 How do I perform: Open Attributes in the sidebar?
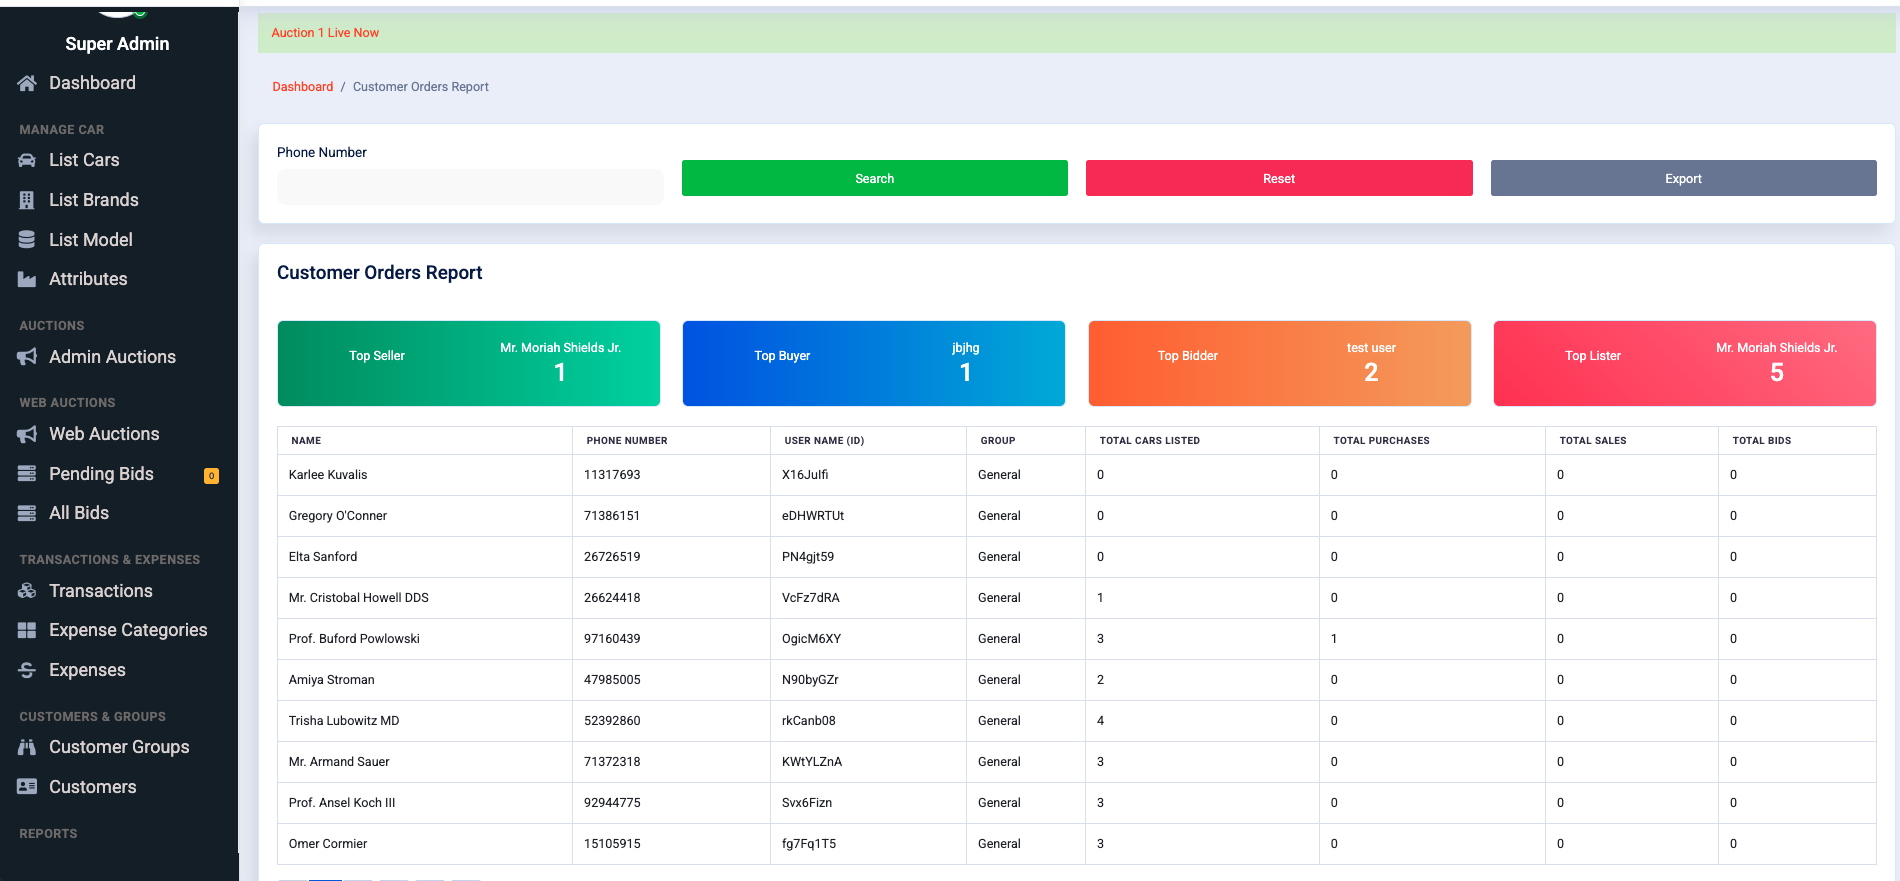[x=88, y=279]
